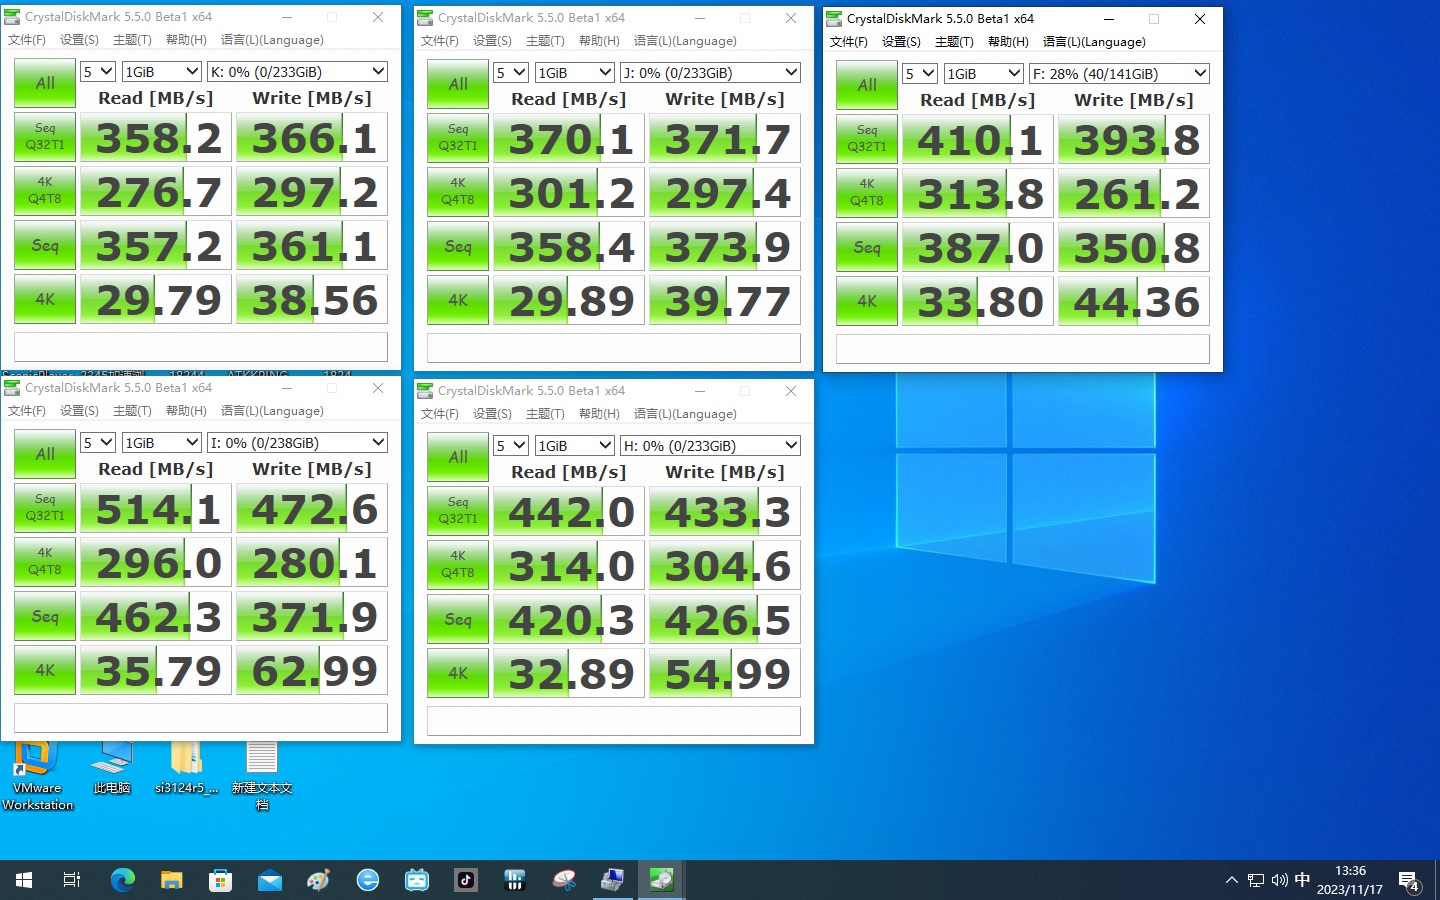Run All tests in the I: drive window
This screenshot has height=900, width=1440.
tap(45, 454)
